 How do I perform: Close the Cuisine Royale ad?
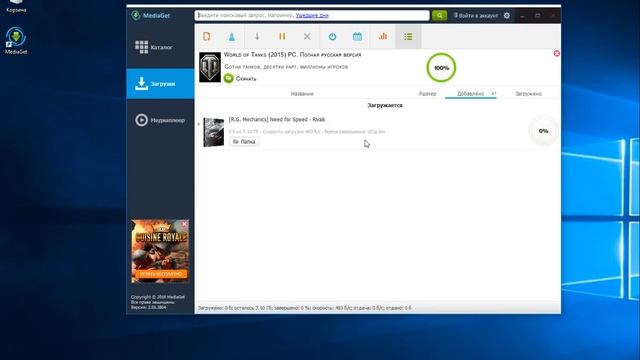pyautogui.click(x=184, y=224)
